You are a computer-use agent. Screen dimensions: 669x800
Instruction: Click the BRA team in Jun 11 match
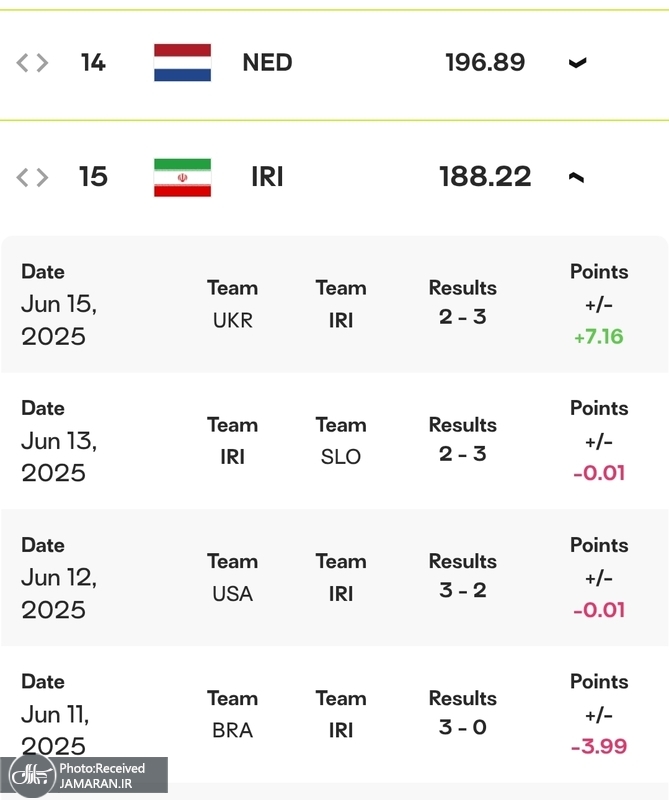point(232,730)
